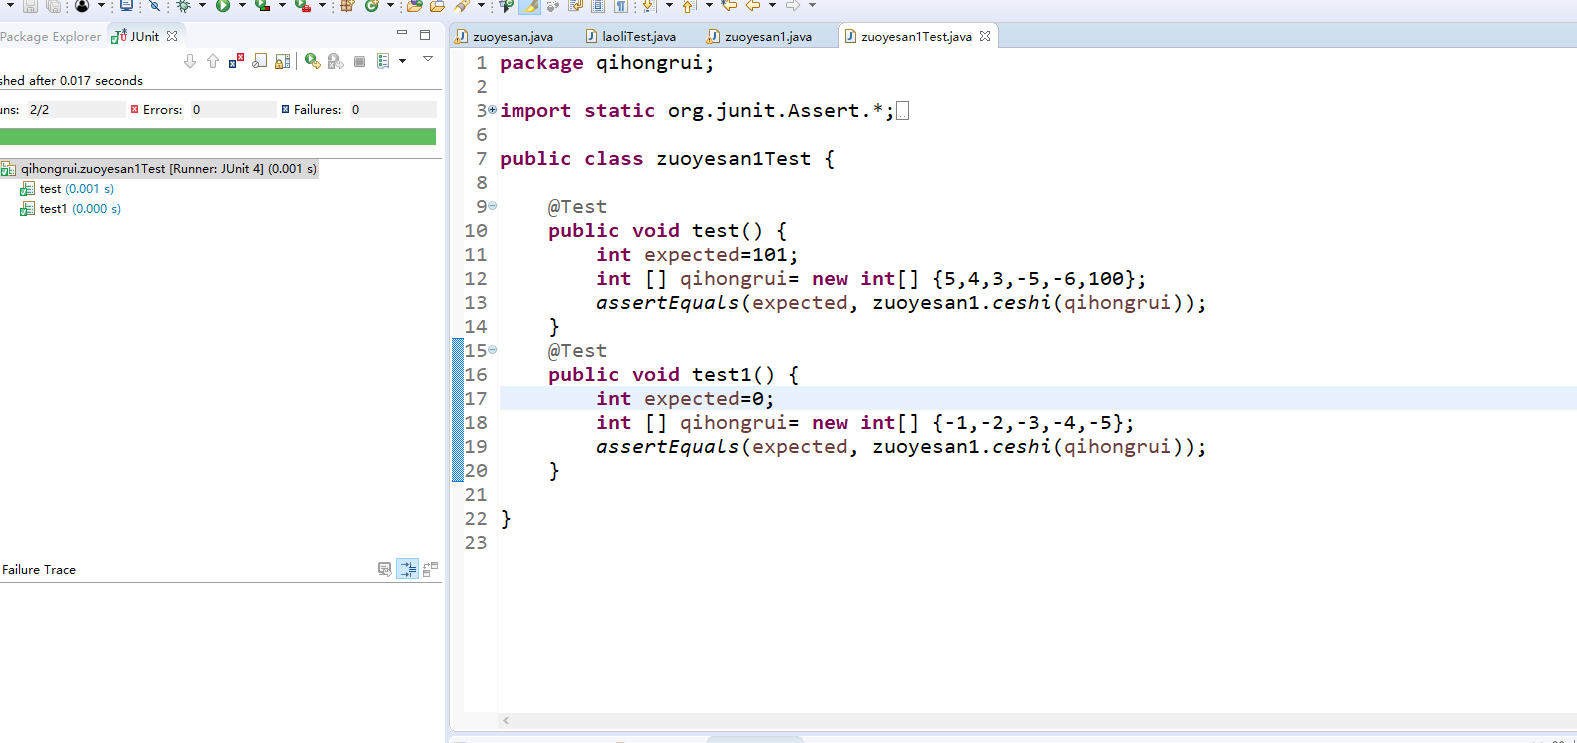Toggle the Filter Stack Trace button
The width and height of the screenshot is (1577, 743).
[x=408, y=569]
